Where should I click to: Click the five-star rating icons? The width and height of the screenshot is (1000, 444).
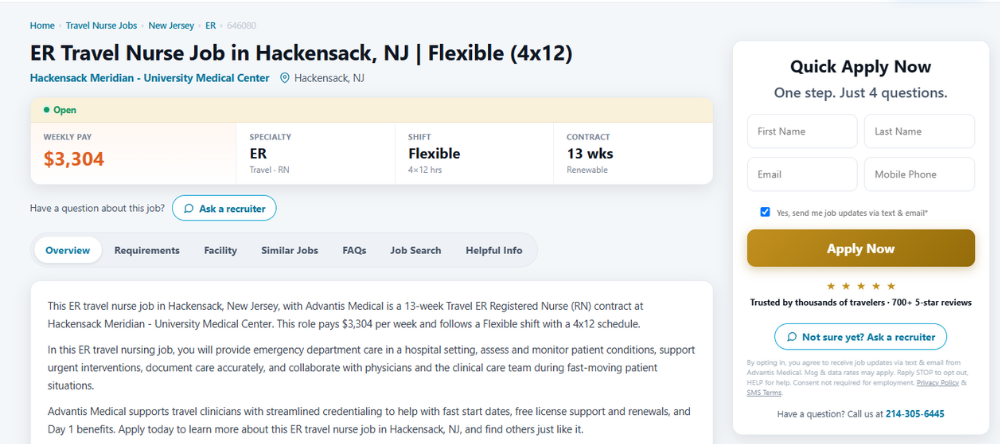861,286
